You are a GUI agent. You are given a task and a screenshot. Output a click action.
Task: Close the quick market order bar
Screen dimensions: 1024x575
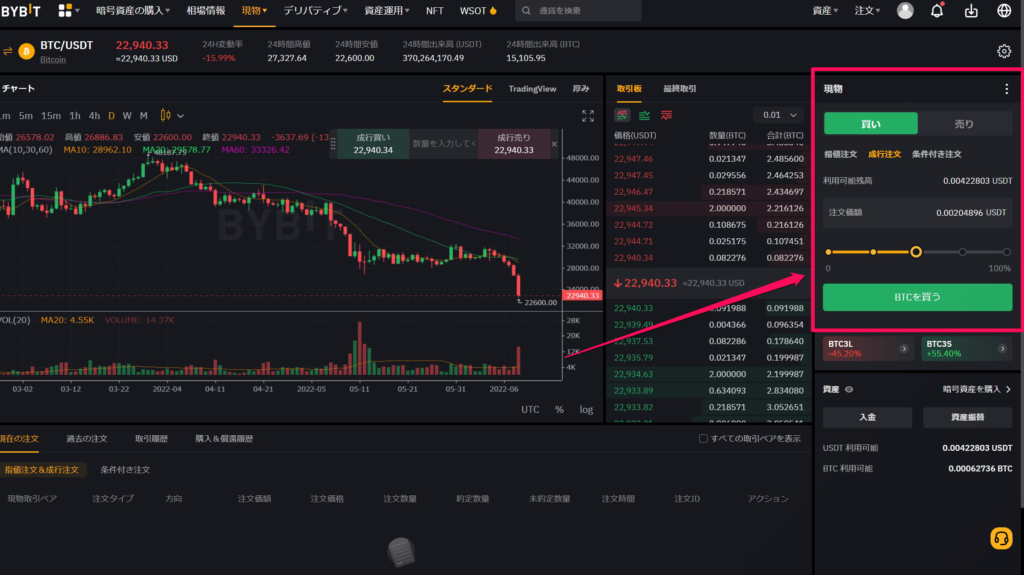[x=554, y=144]
